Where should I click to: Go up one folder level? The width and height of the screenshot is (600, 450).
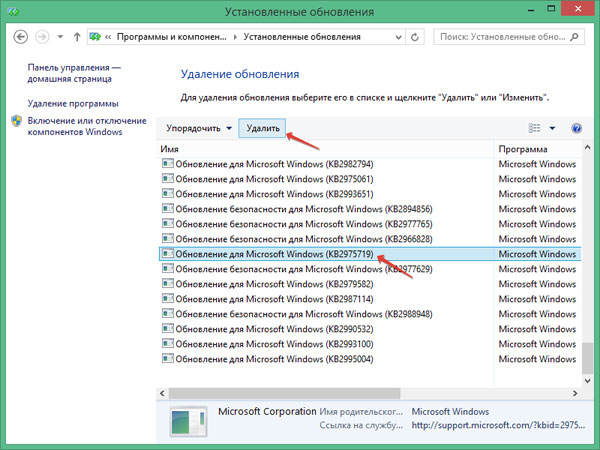(x=77, y=37)
